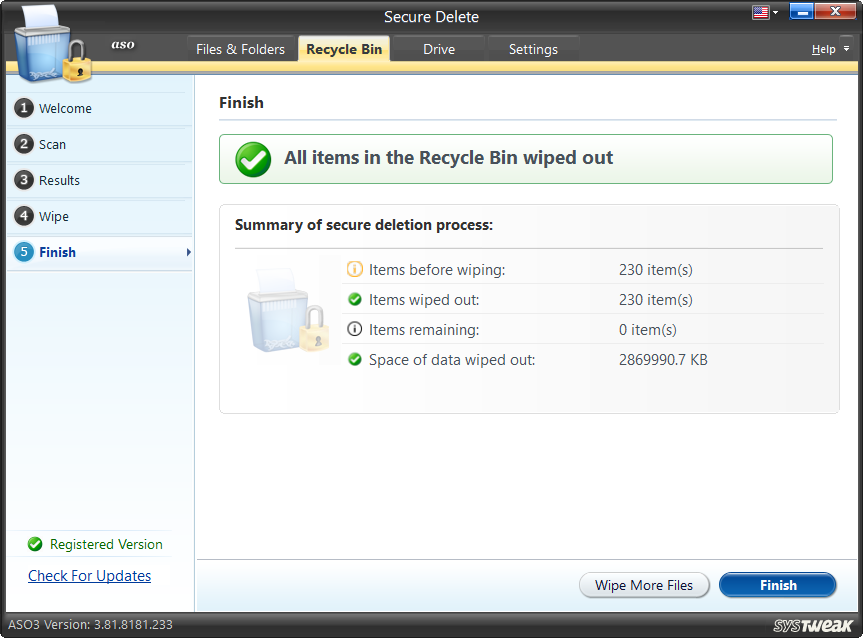The width and height of the screenshot is (864, 639).
Task: Open the Help dropdown menu
Action: (826, 48)
